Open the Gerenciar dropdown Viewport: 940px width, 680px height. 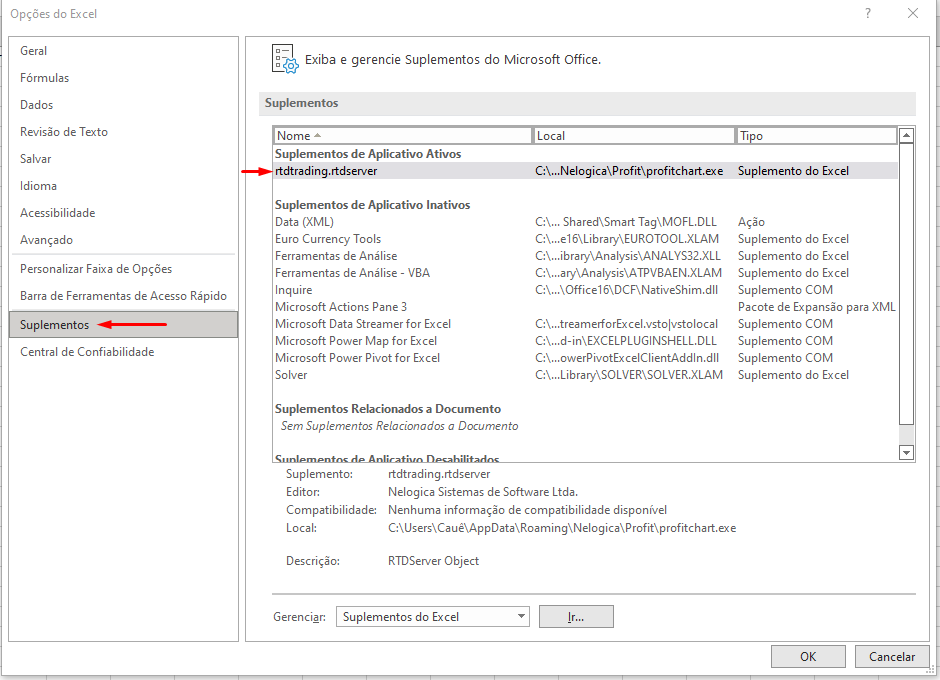click(433, 616)
